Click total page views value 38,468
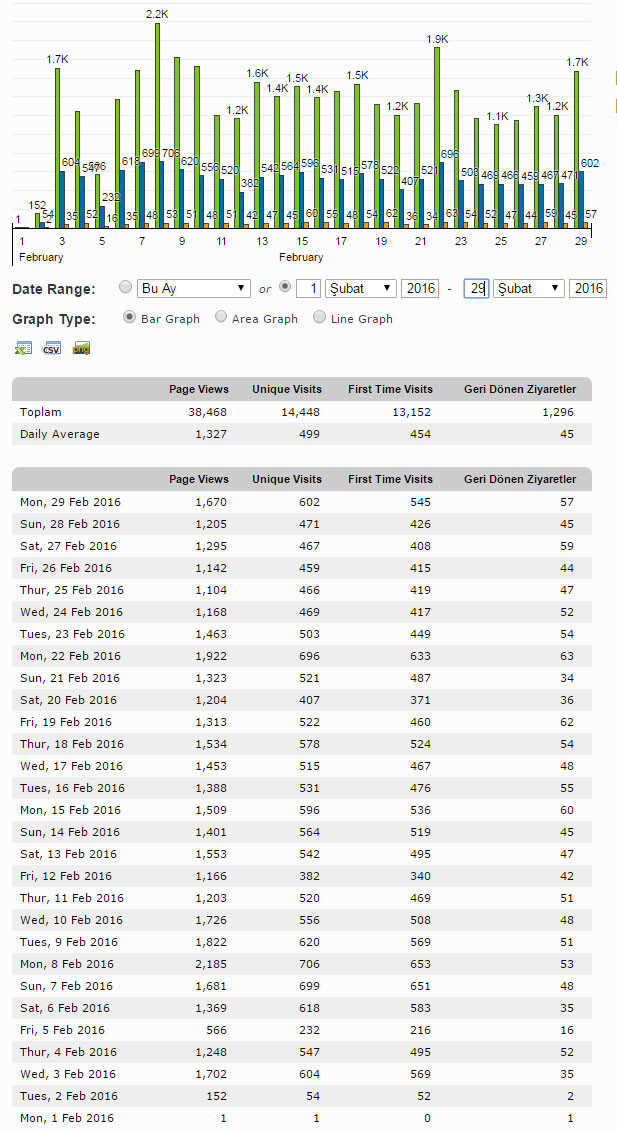Image resolution: width=617 pixels, height=1132 pixels. pyautogui.click(x=206, y=412)
